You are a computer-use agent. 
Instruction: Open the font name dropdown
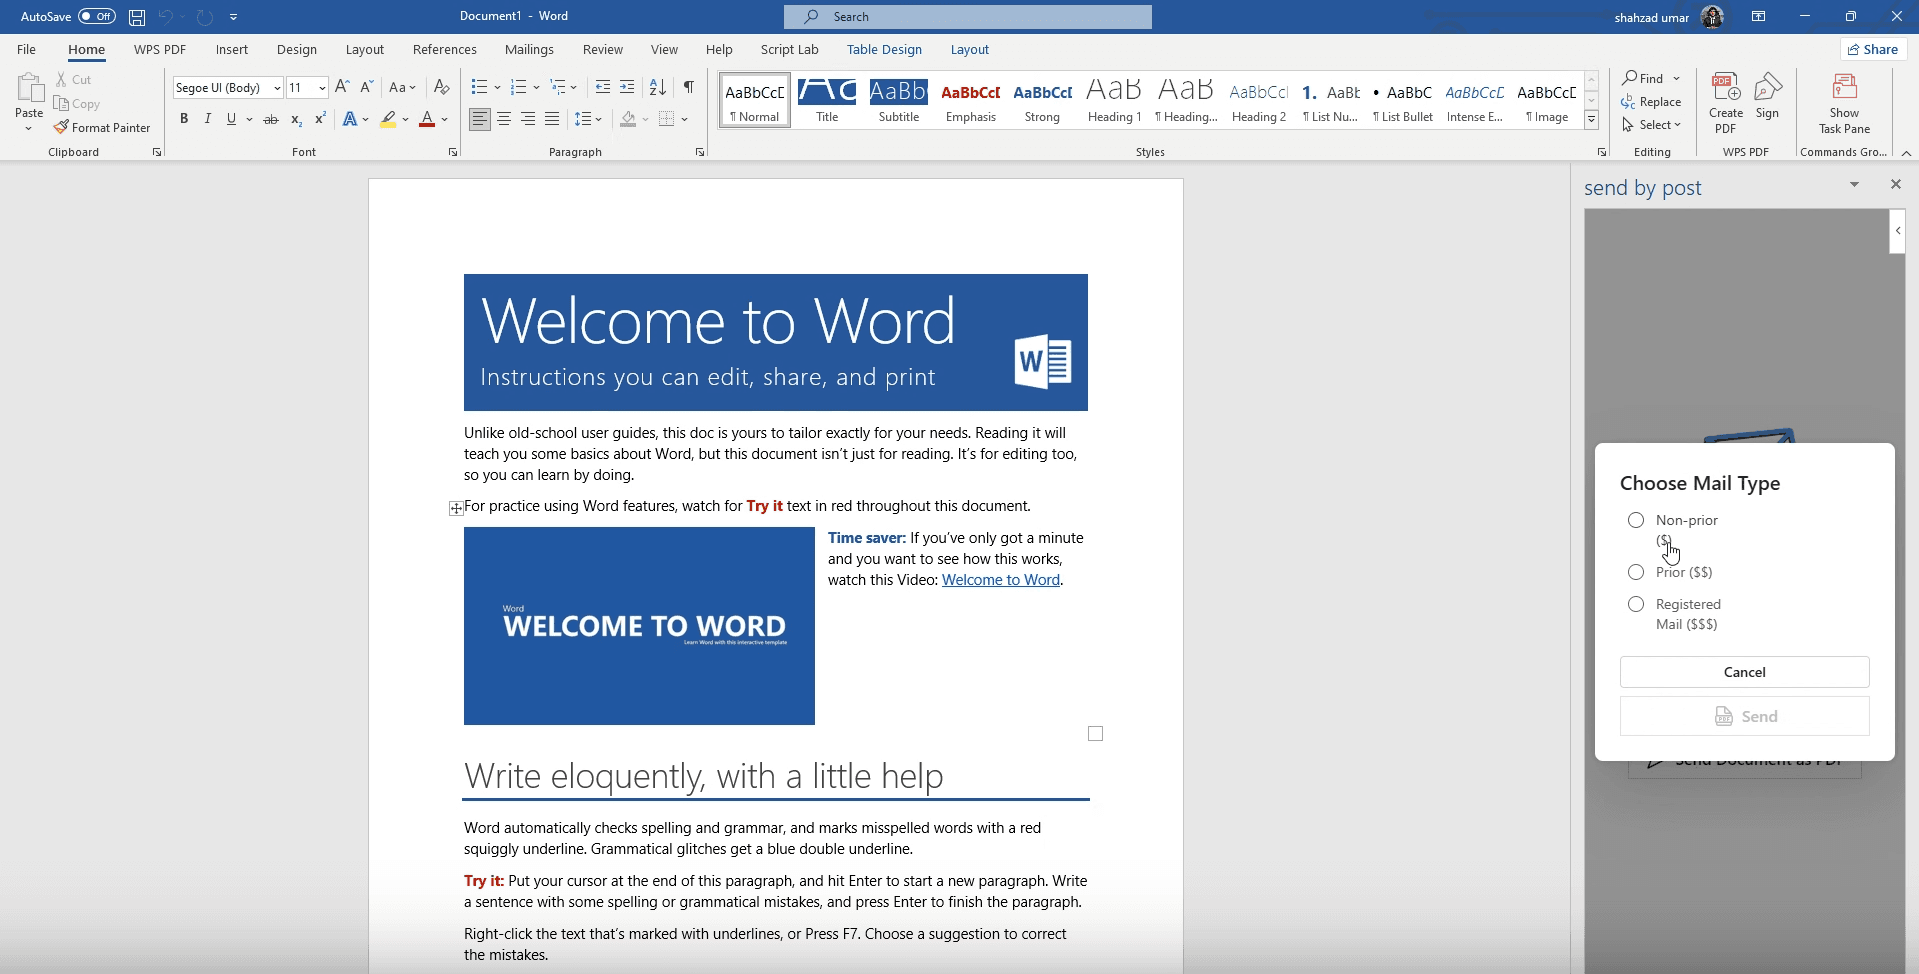277,88
